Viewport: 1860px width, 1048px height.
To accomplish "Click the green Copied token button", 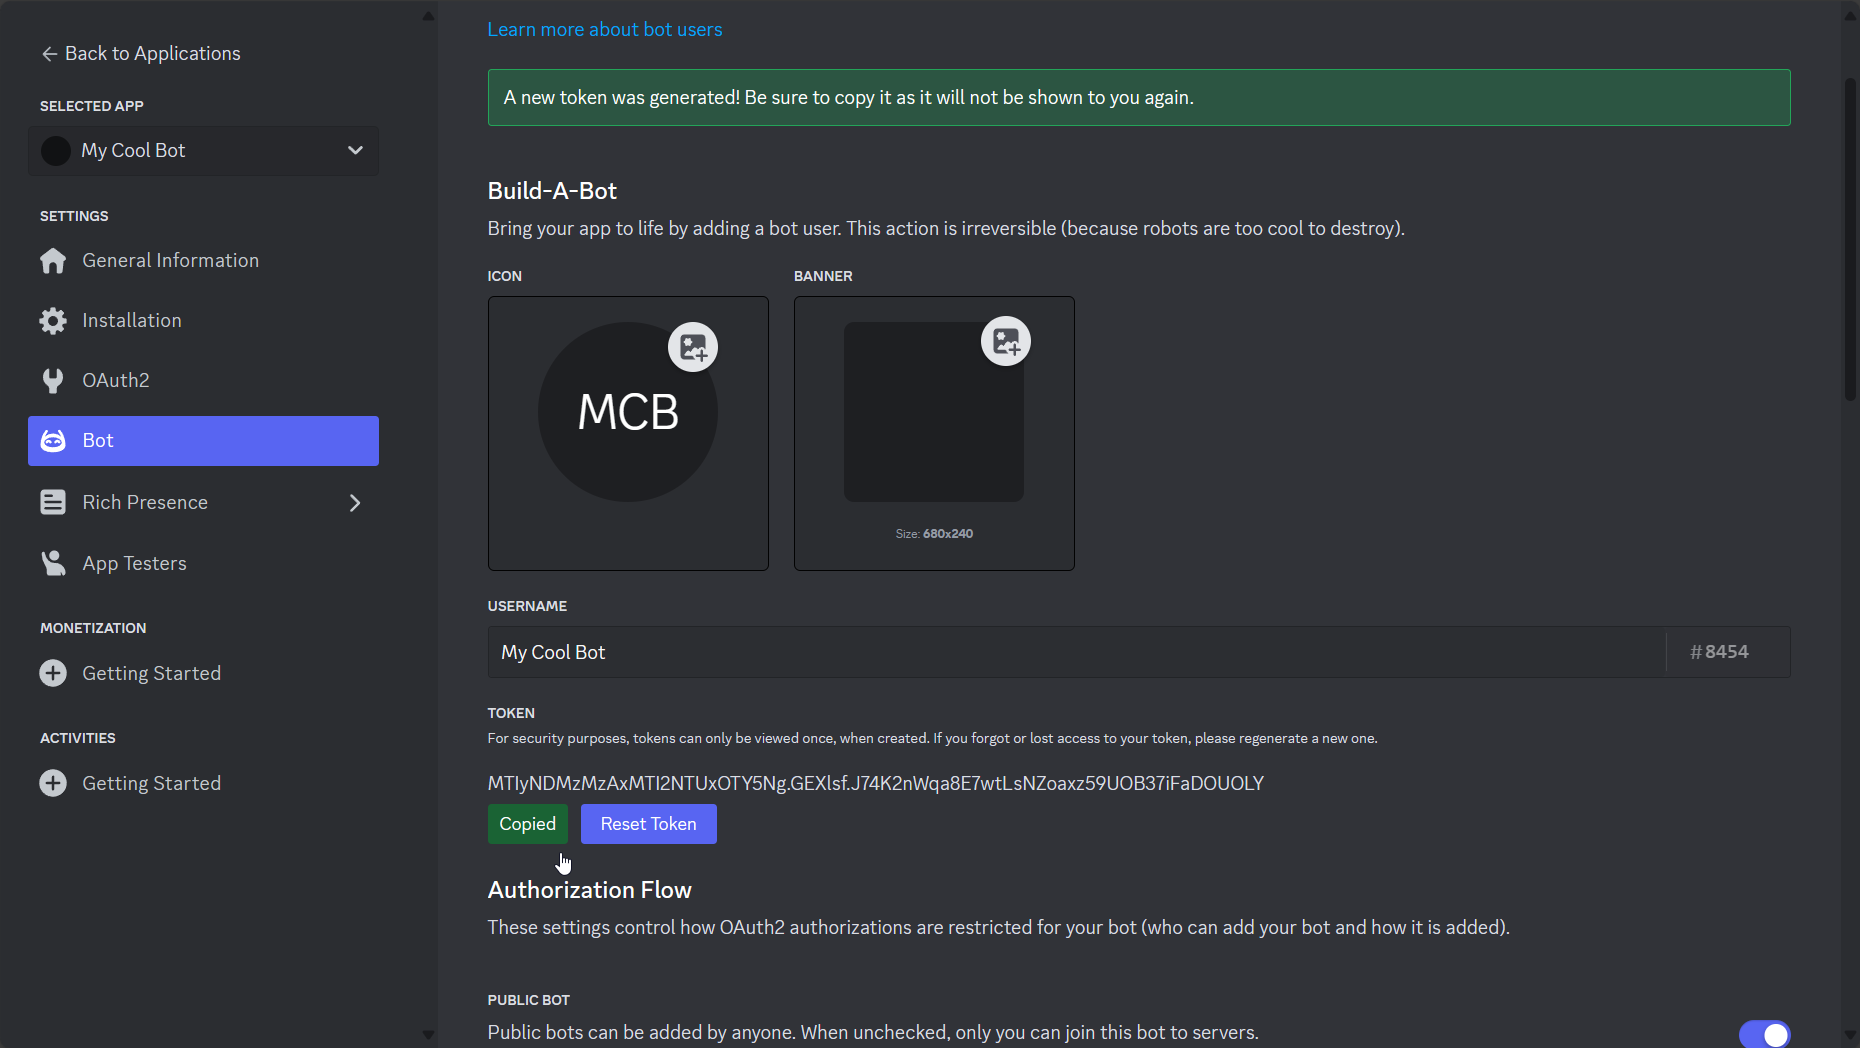I will pyautogui.click(x=527, y=824).
